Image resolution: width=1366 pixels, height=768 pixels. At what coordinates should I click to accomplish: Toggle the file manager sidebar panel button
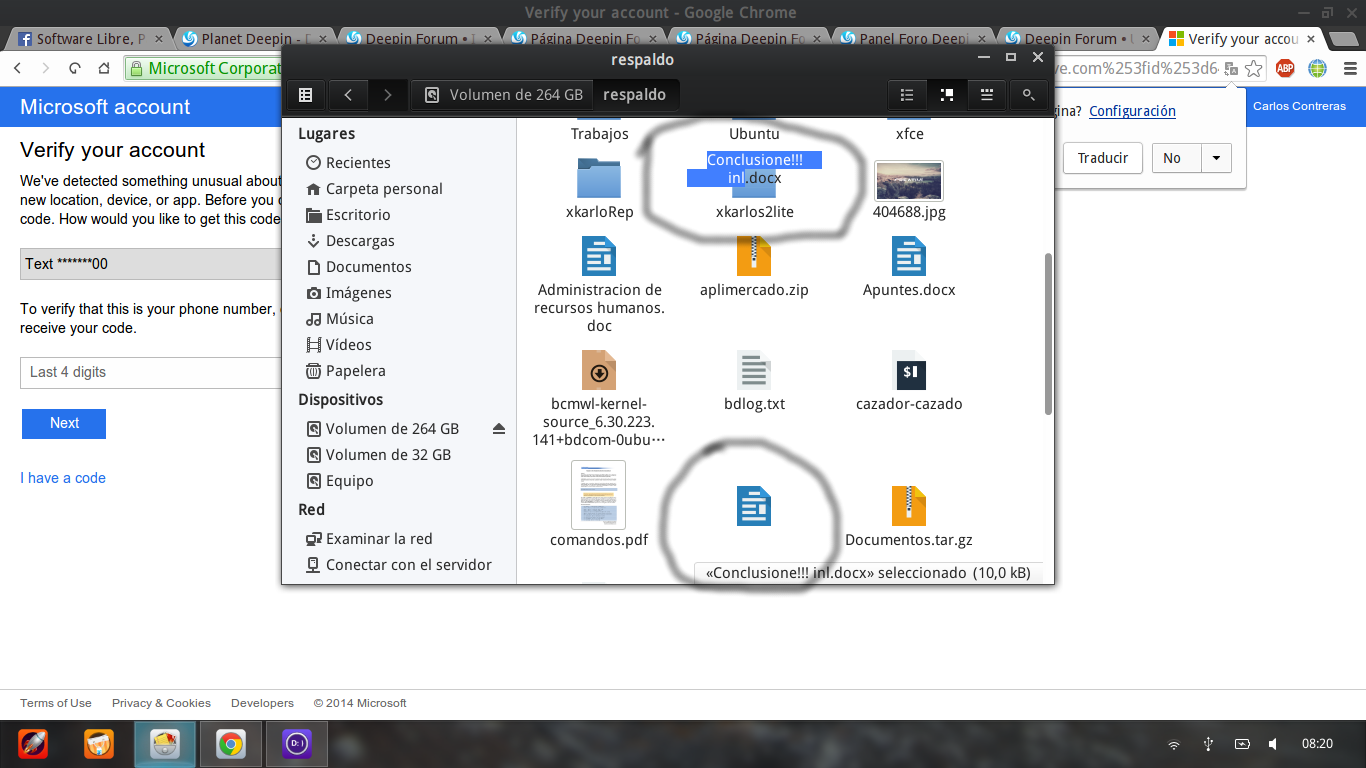click(x=306, y=95)
